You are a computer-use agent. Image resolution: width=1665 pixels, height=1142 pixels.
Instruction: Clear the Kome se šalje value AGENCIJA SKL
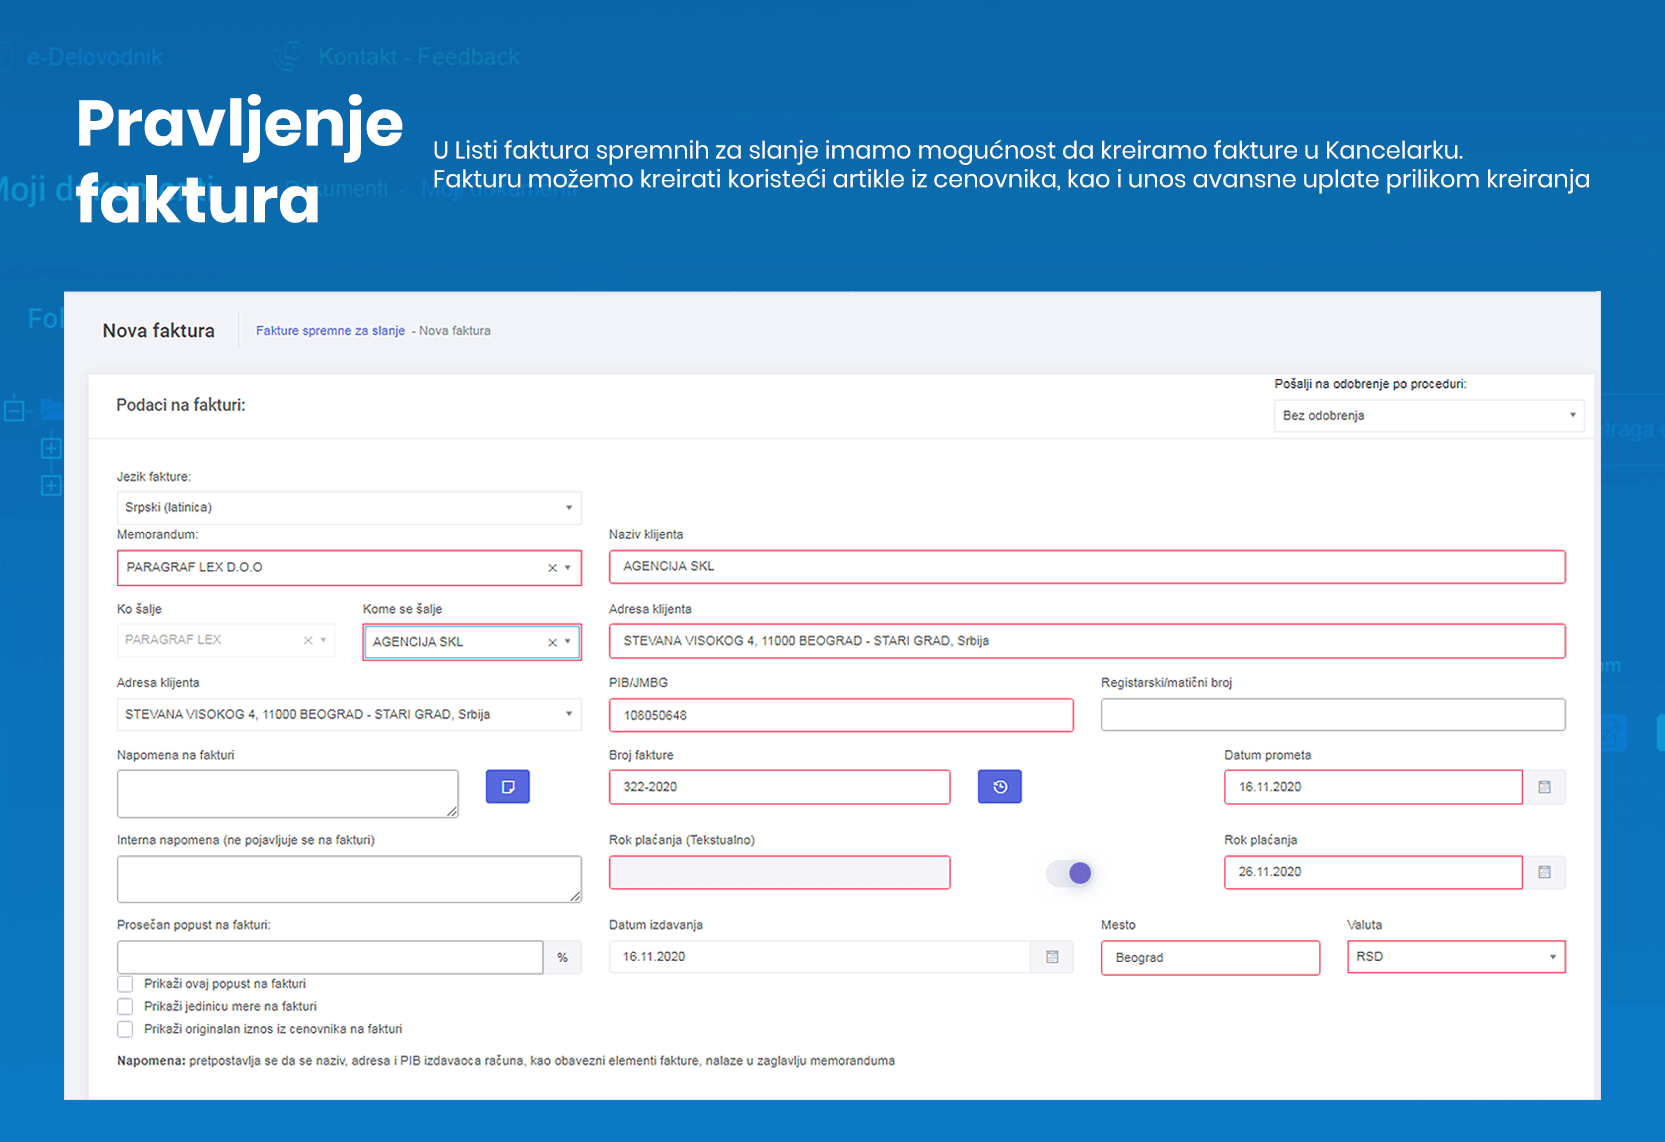[552, 642]
